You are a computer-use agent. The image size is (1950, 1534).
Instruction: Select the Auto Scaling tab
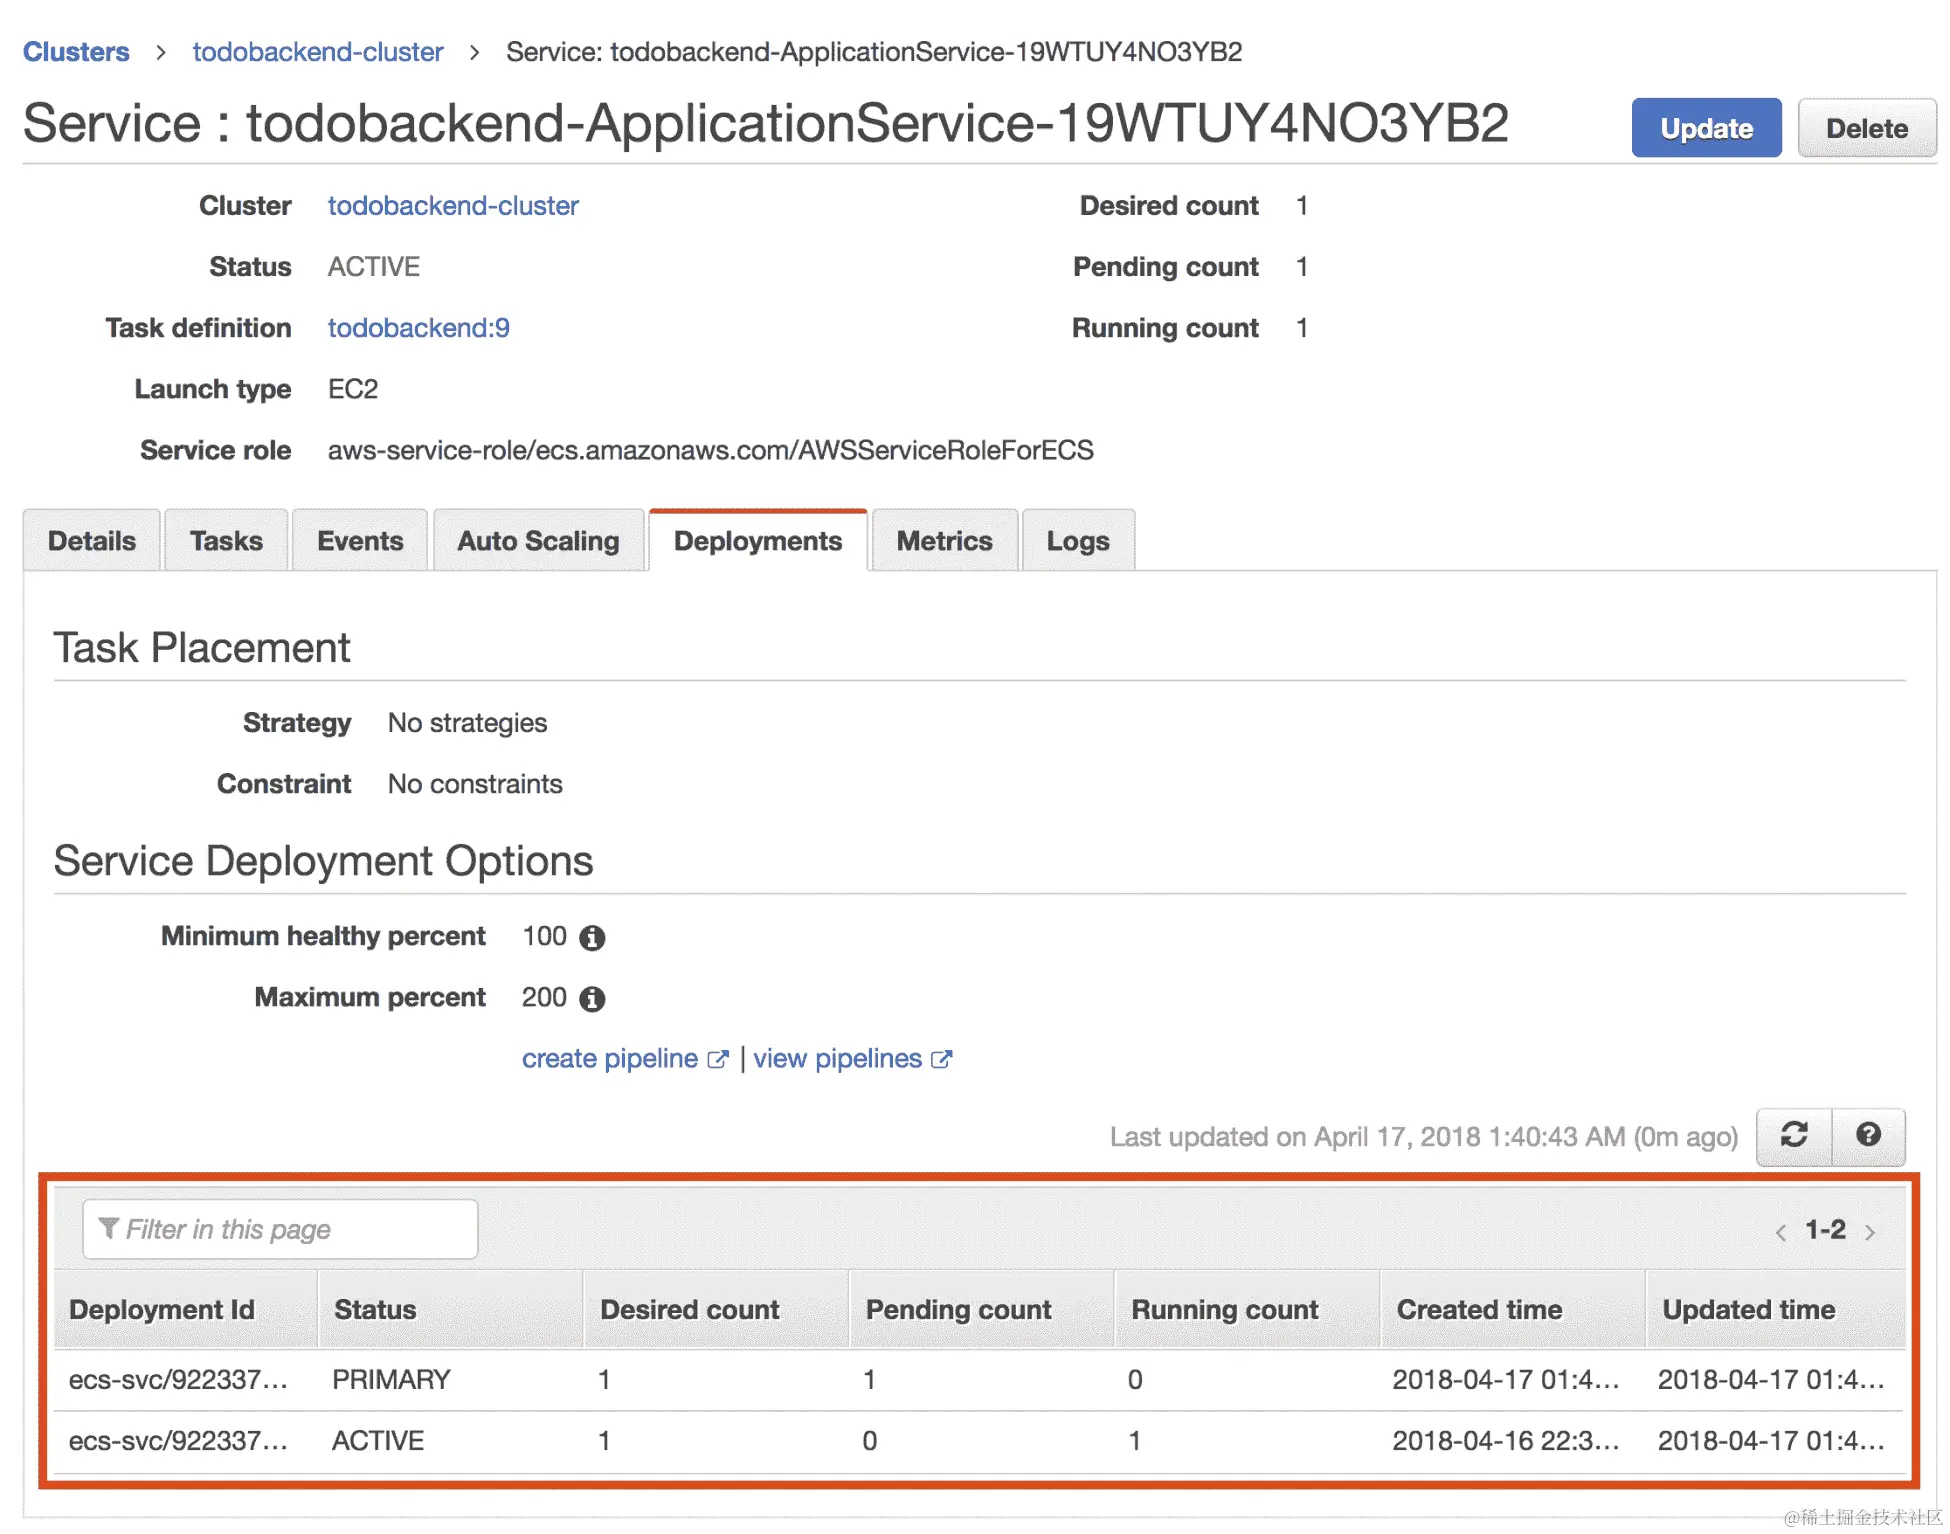pyautogui.click(x=538, y=541)
